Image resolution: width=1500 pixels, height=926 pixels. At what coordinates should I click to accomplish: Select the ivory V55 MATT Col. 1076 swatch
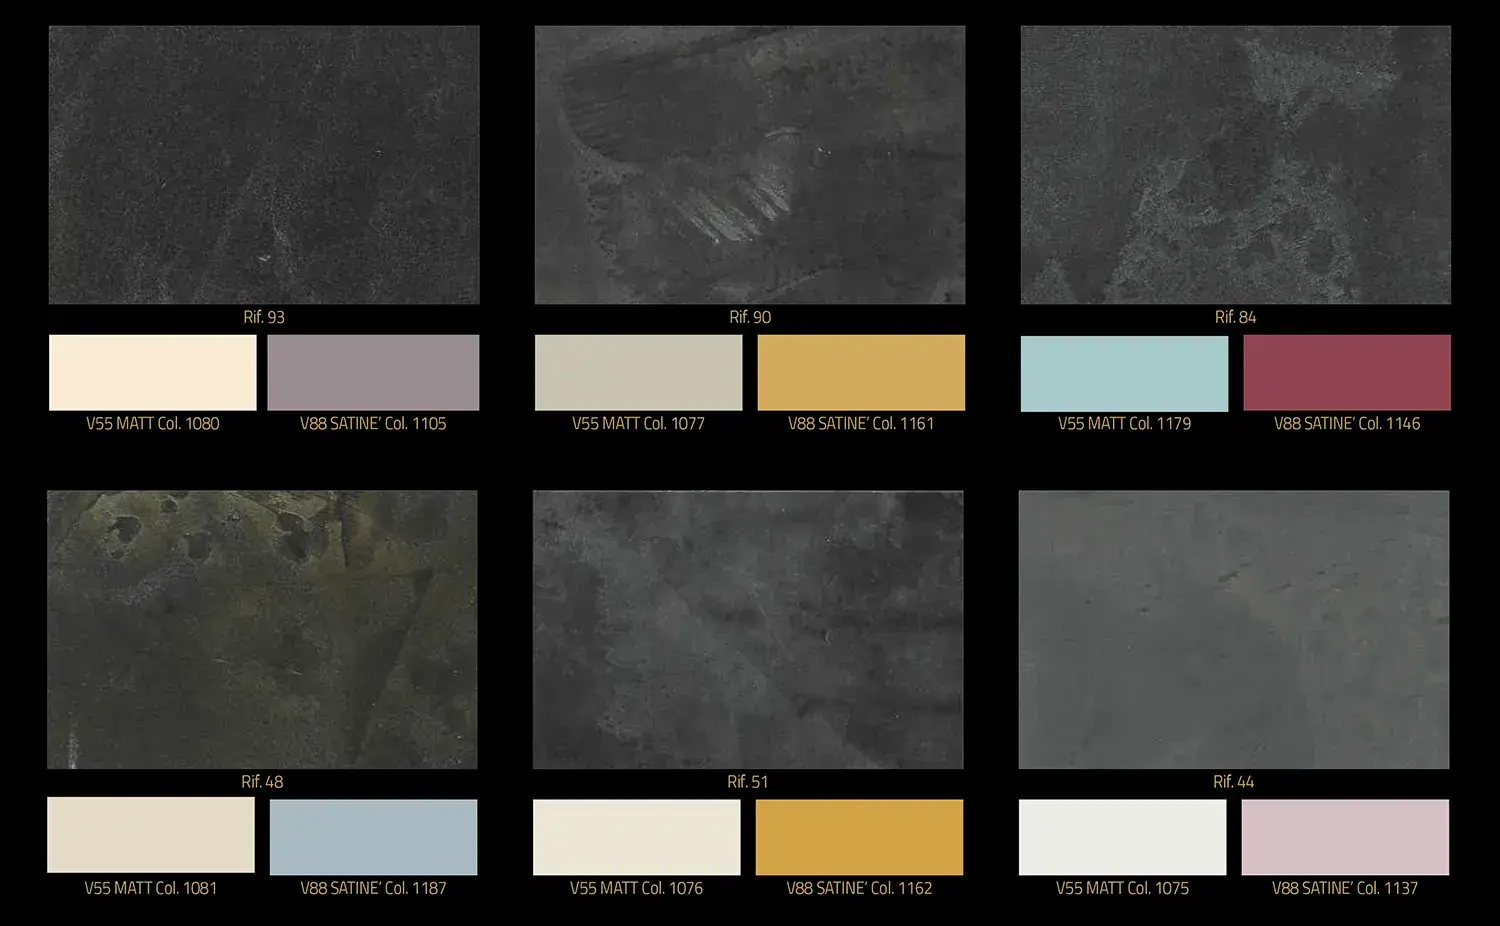pyautogui.click(x=637, y=837)
